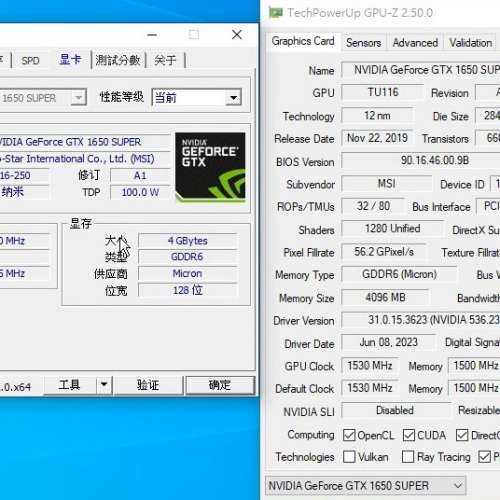Click the CPU-Z TDP value 100.0 W
The image size is (500, 500).
coord(140,192)
